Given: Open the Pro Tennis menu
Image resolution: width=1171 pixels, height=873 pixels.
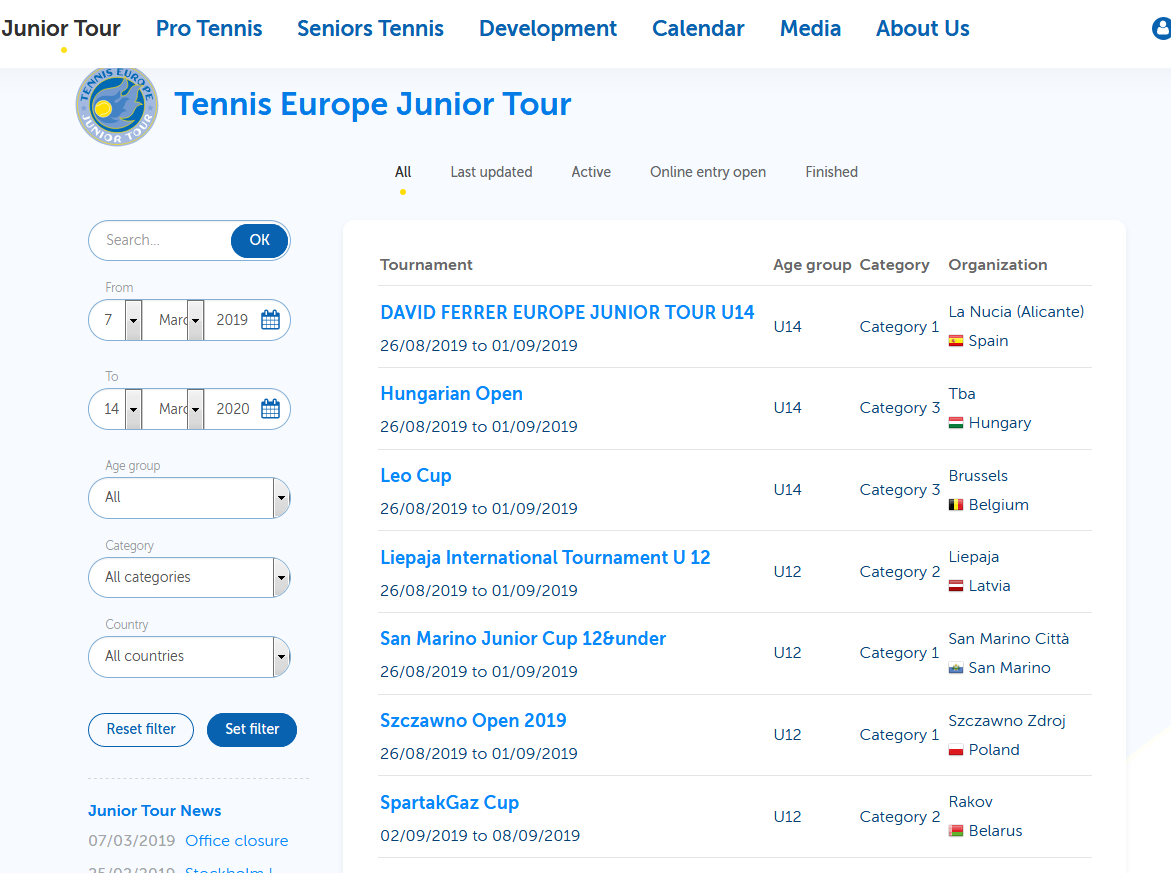Looking at the screenshot, I should click(209, 28).
